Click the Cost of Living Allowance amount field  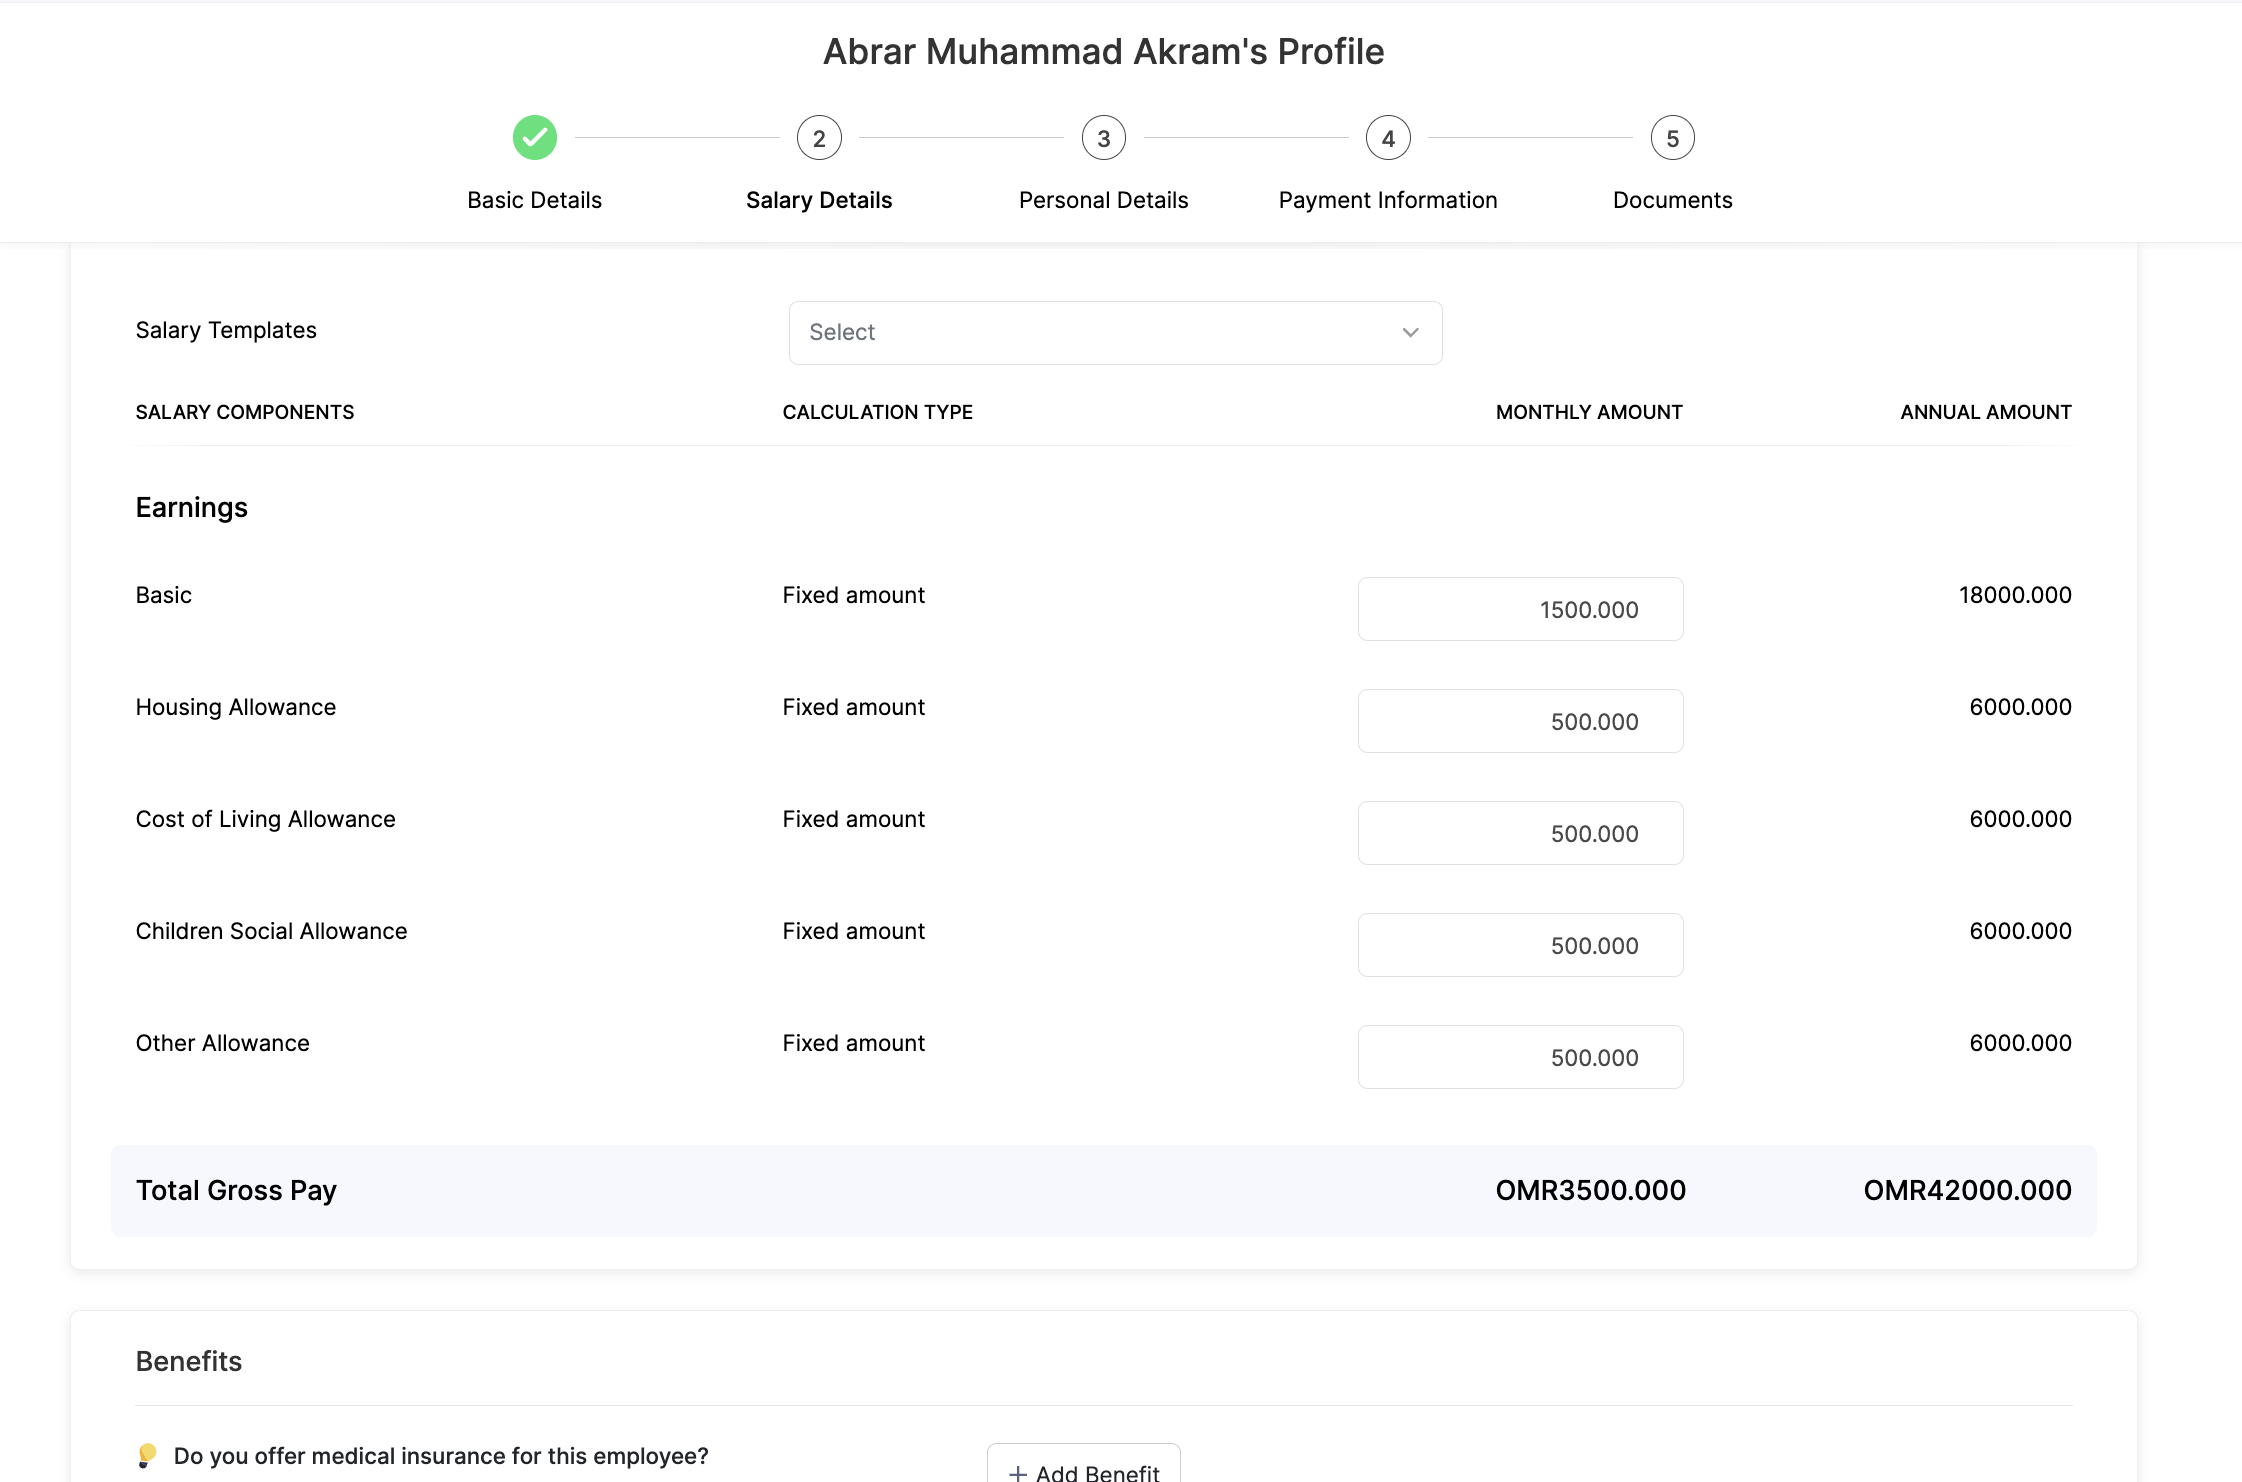point(1520,833)
